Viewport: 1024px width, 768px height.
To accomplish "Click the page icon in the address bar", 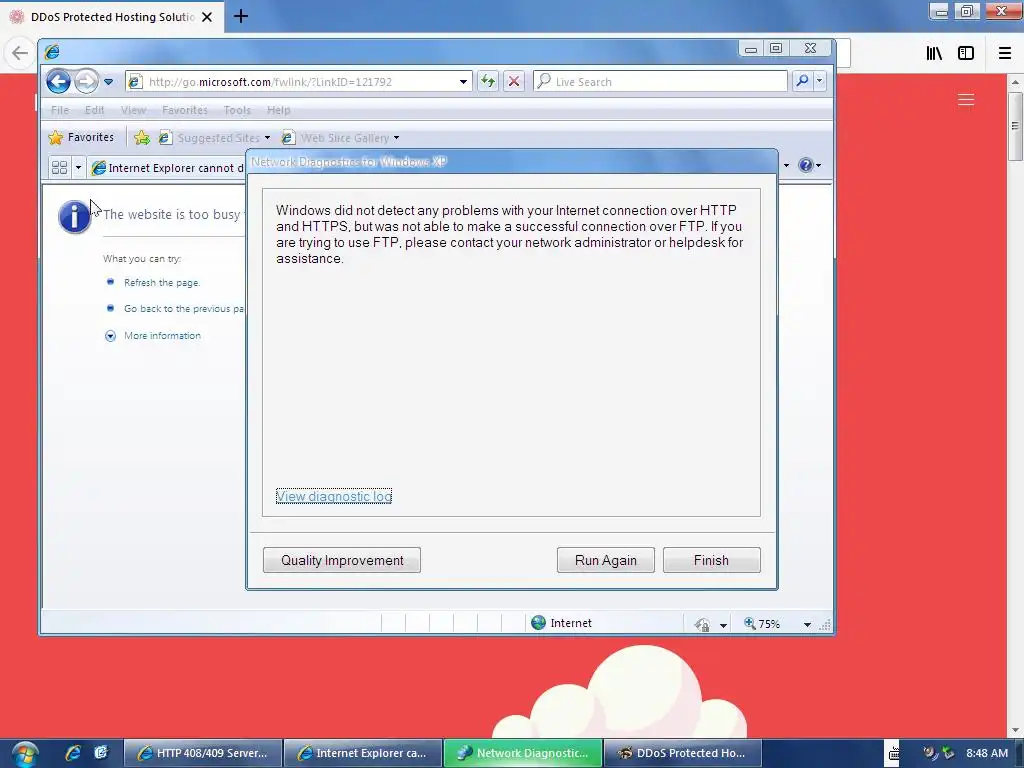I will [x=135, y=82].
